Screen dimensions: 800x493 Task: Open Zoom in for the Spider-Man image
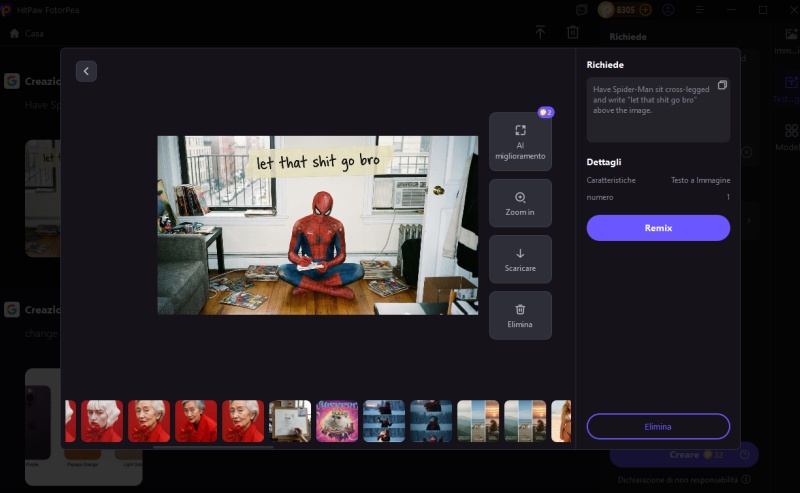(x=520, y=203)
